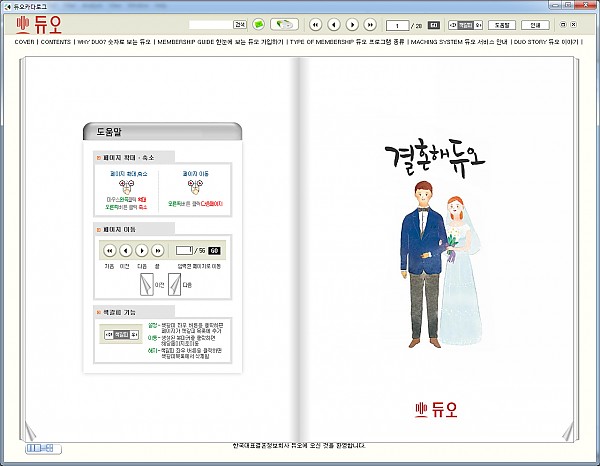Click the page number box showing 1
The height and width of the screenshot is (466, 600).
pos(397,26)
